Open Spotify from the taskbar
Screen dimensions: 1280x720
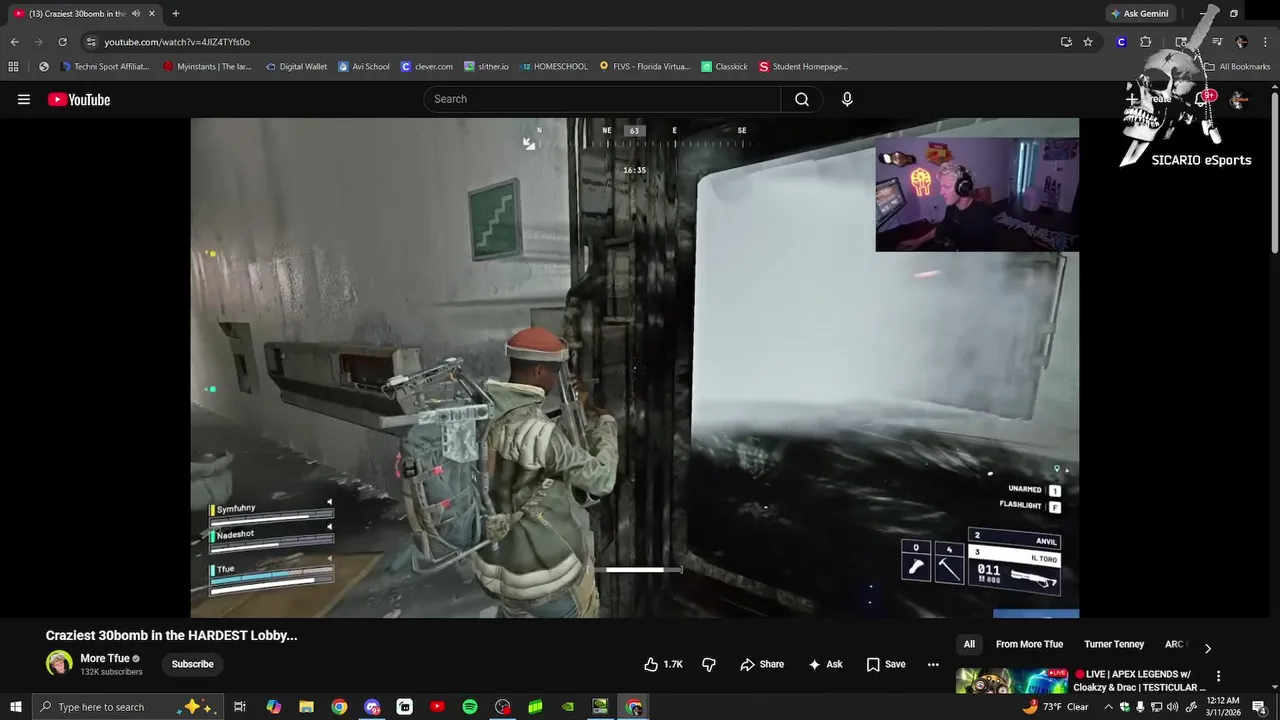(470, 707)
